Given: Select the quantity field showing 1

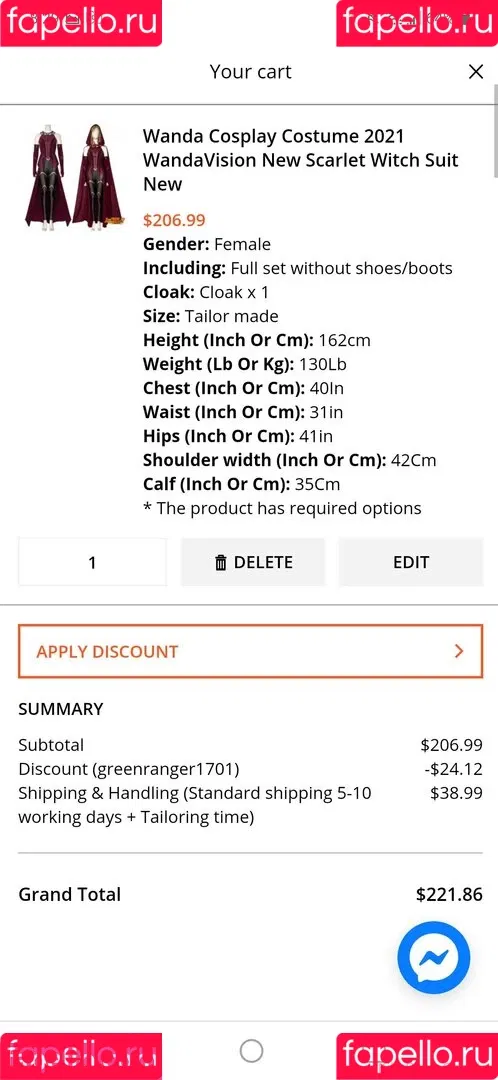Looking at the screenshot, I should pyautogui.click(x=92, y=562).
